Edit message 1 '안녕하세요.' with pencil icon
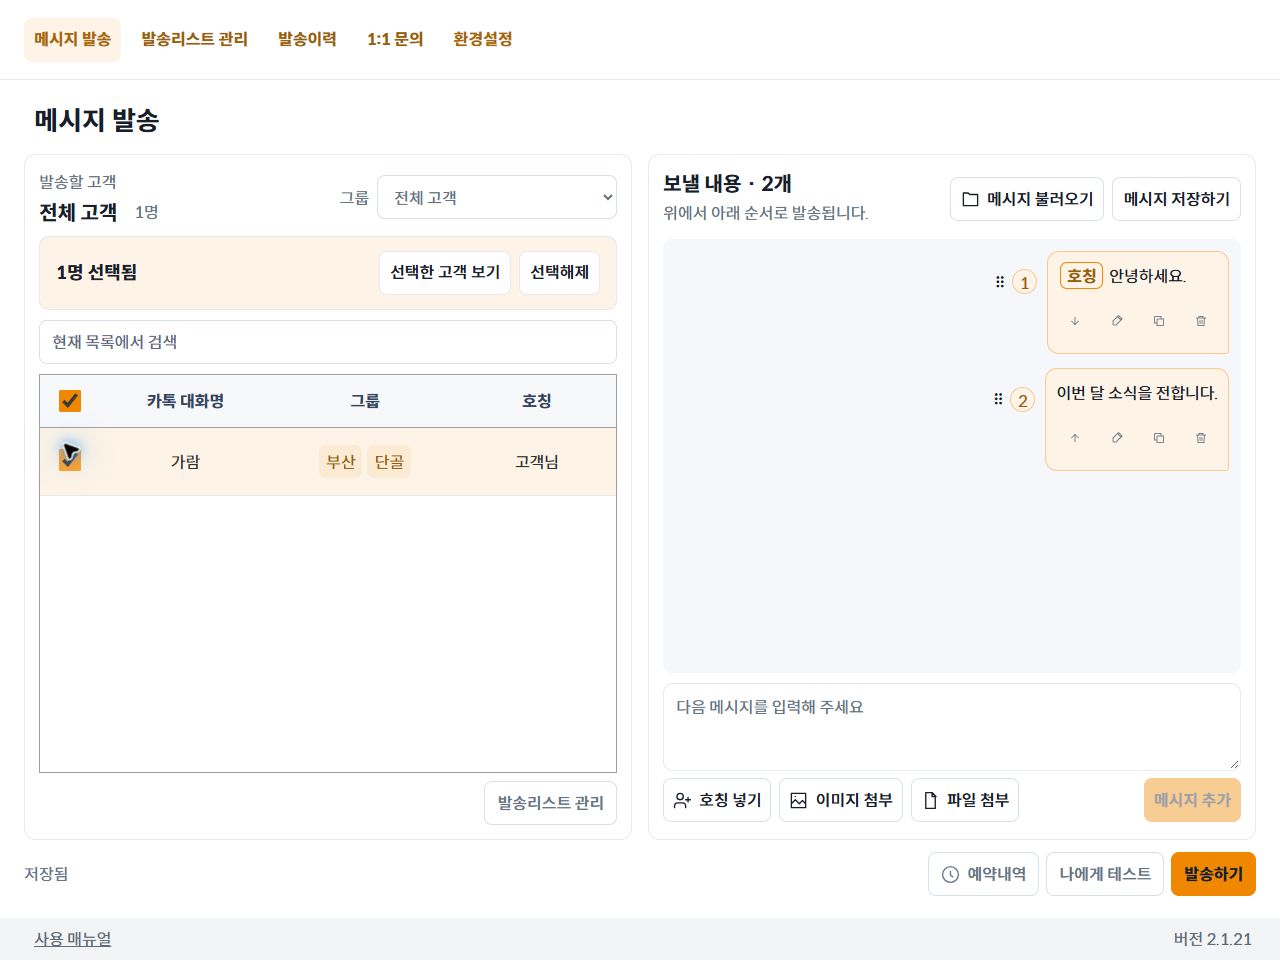 (1117, 321)
